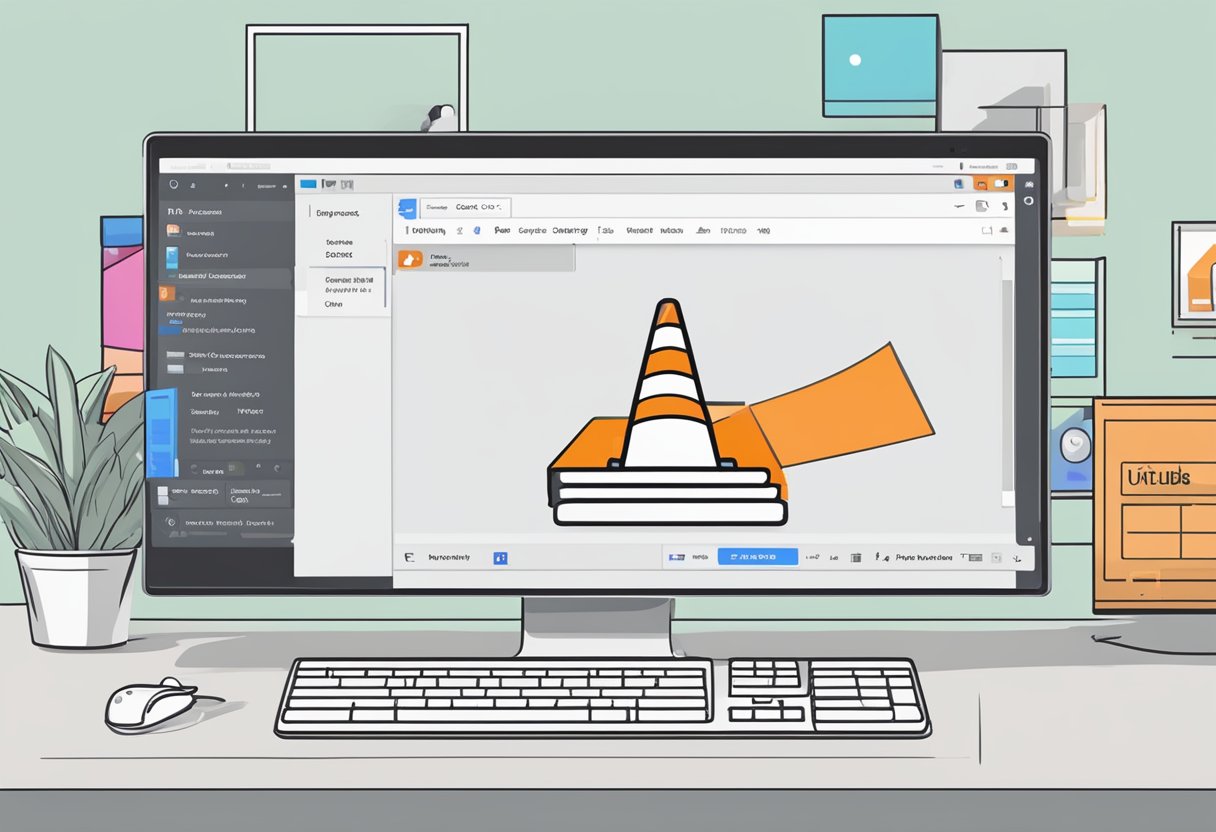1216x832 pixels.
Task: Select the printer icon near the bottom-right toolbar
Action: [975, 557]
